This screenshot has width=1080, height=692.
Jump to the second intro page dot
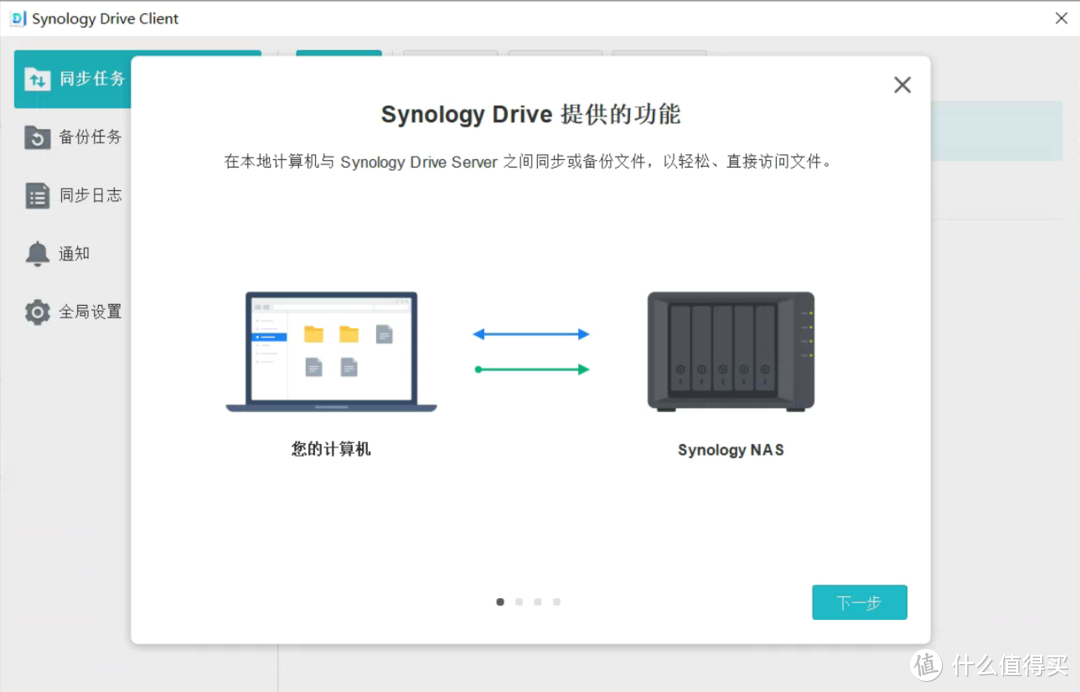[x=519, y=602]
